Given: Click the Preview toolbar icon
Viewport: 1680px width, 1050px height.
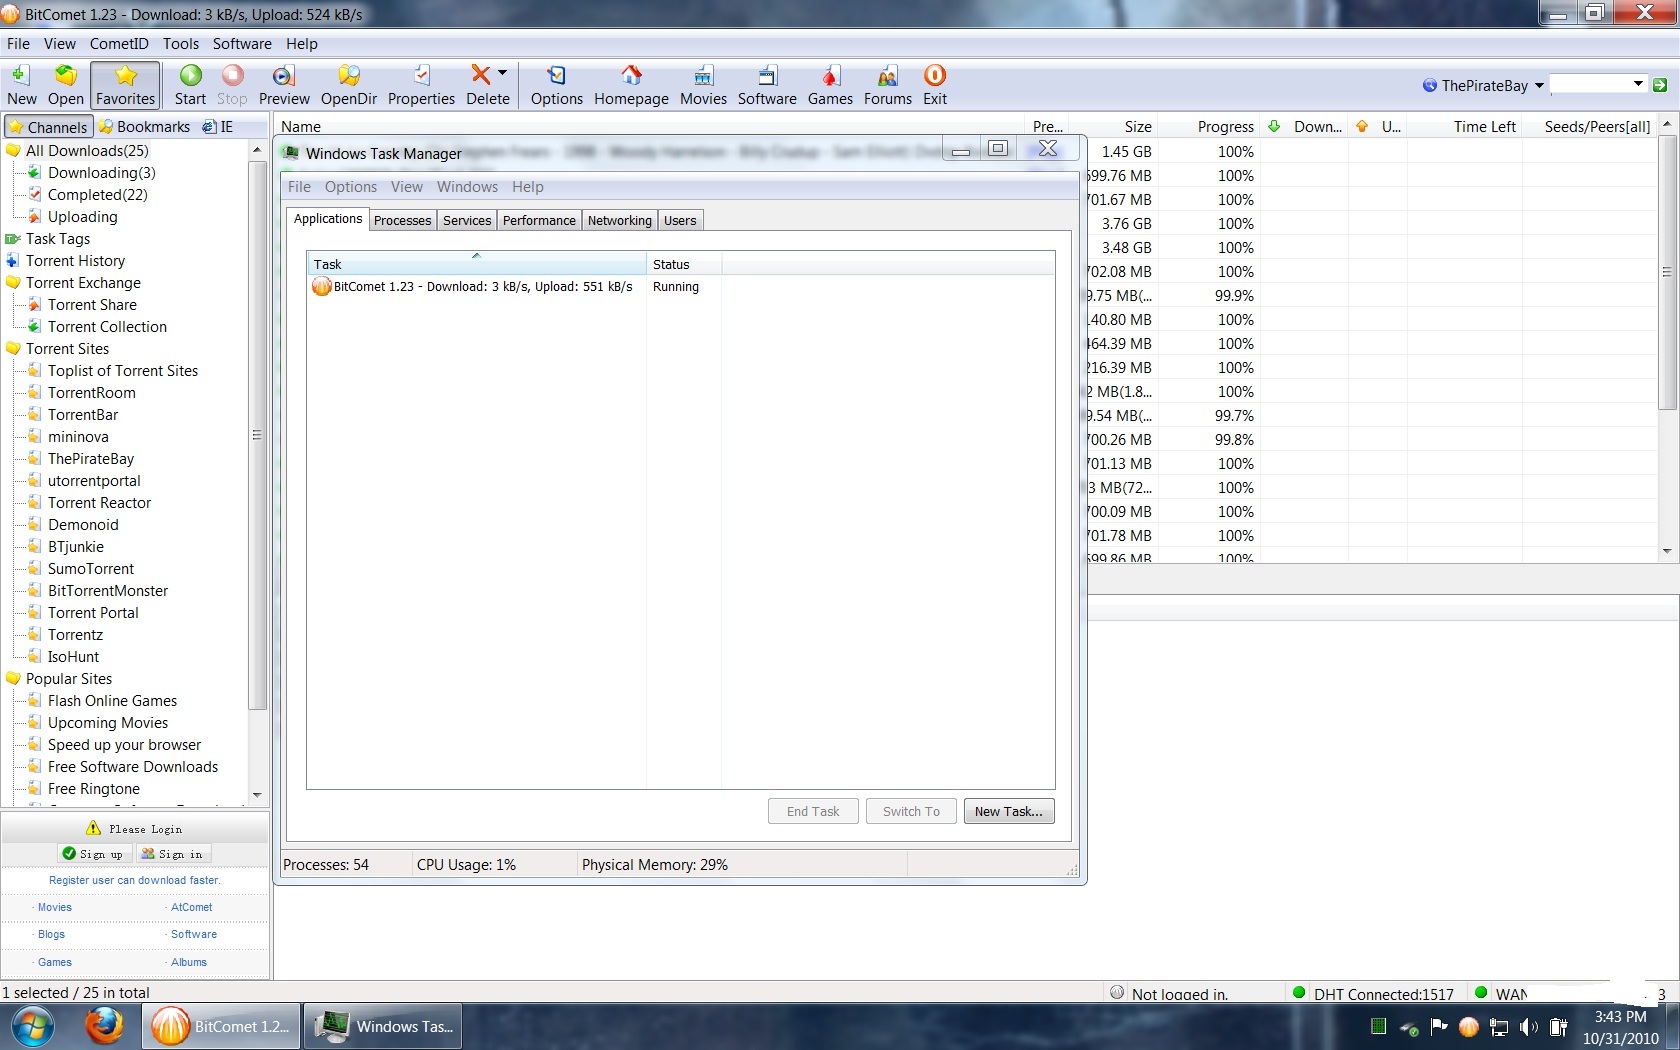Looking at the screenshot, I should (284, 85).
